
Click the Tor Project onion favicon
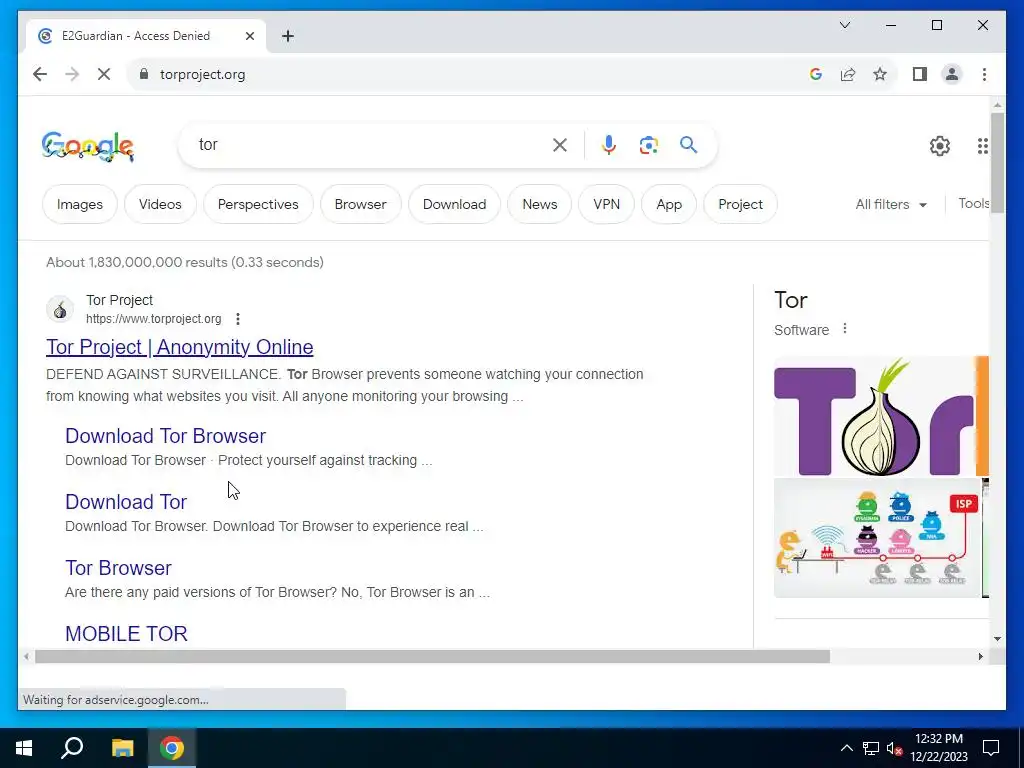click(60, 310)
